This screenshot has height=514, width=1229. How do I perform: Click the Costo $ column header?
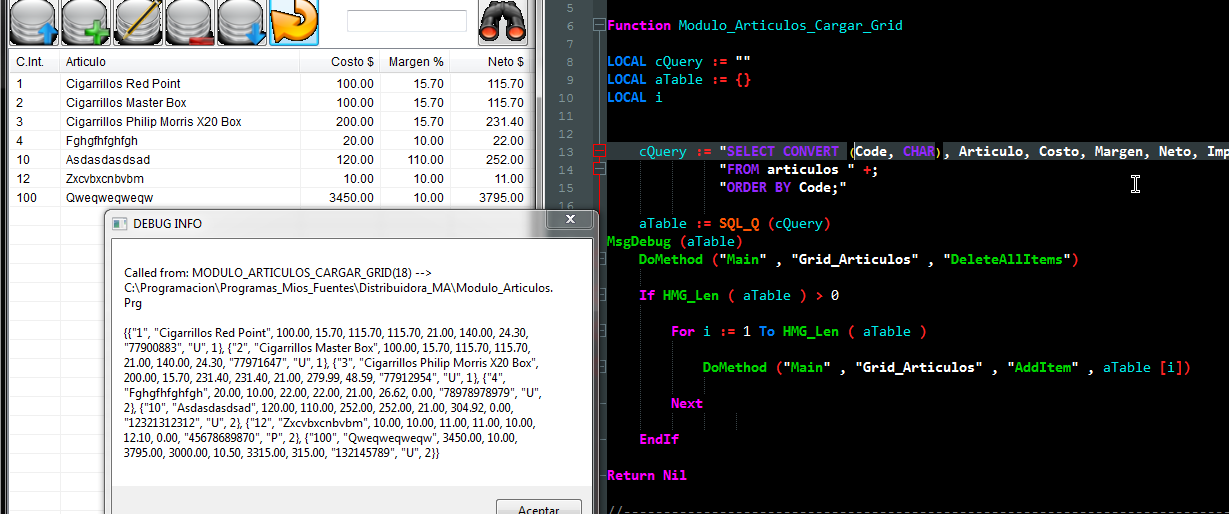[340, 62]
